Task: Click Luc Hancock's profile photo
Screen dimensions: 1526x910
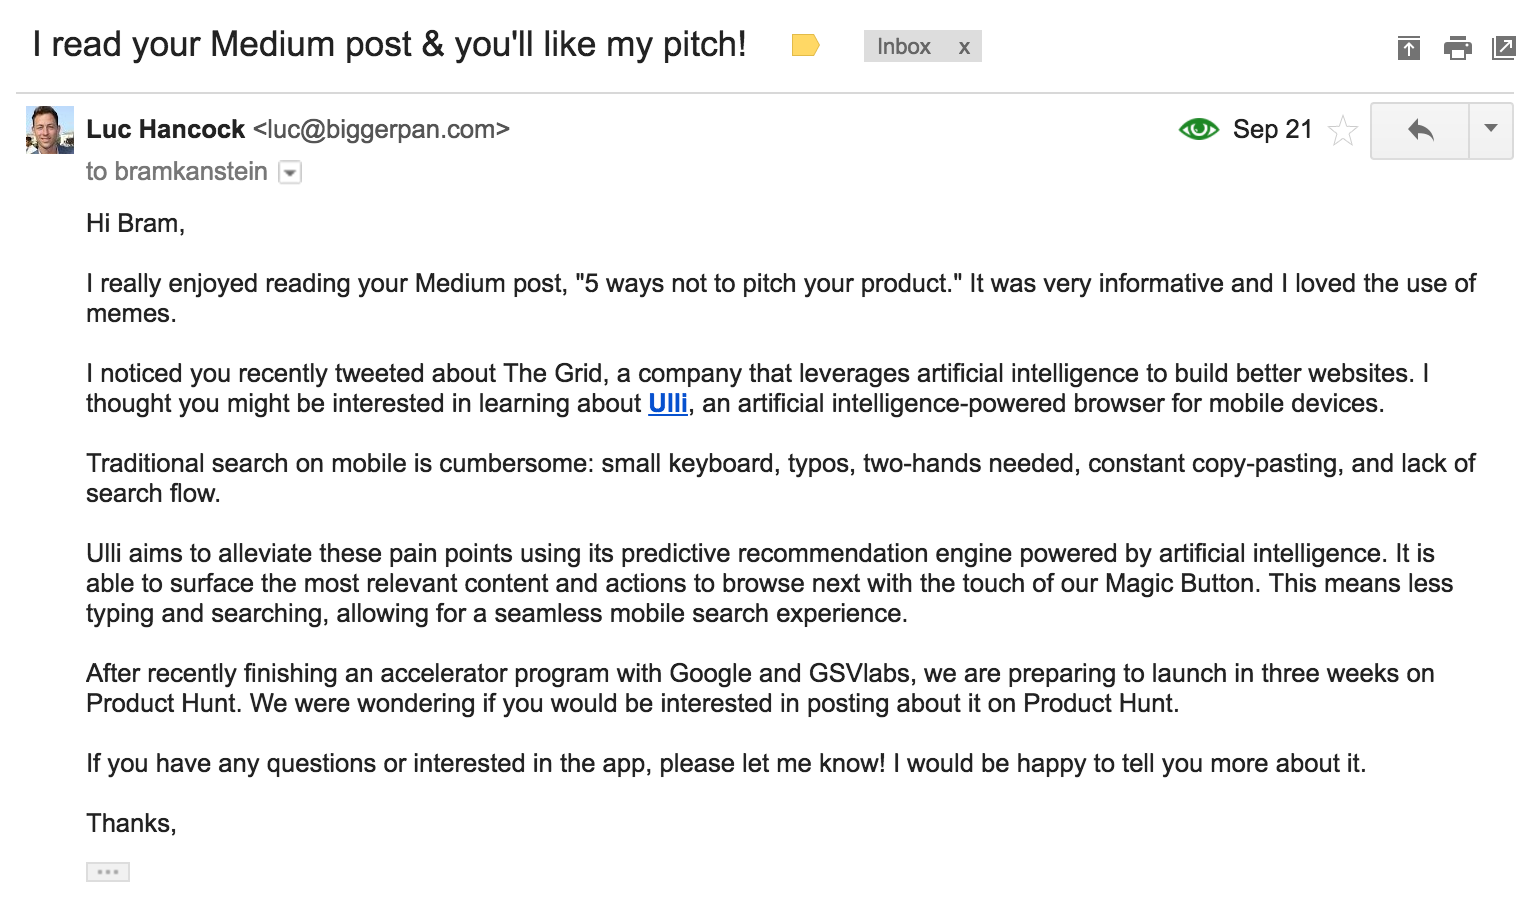Action: click(50, 130)
